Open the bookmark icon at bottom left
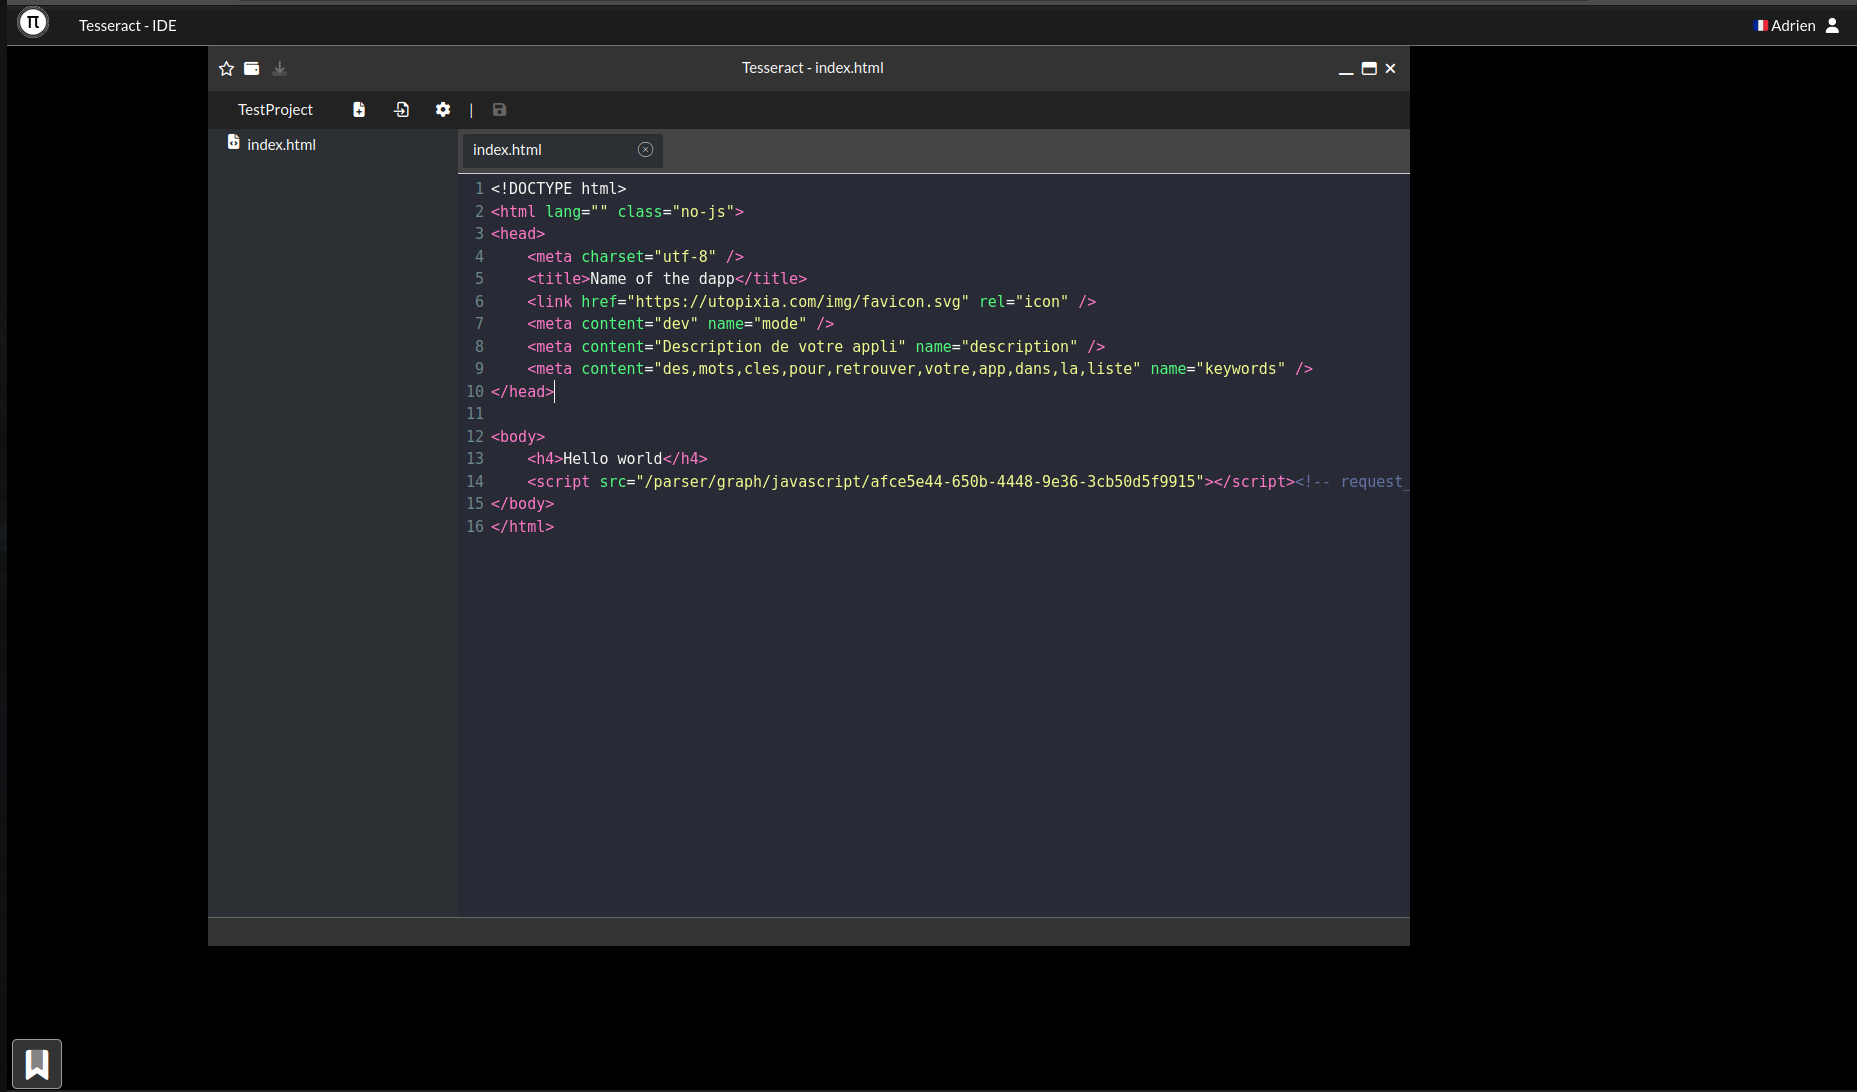This screenshot has width=1857, height=1092. 37,1064
